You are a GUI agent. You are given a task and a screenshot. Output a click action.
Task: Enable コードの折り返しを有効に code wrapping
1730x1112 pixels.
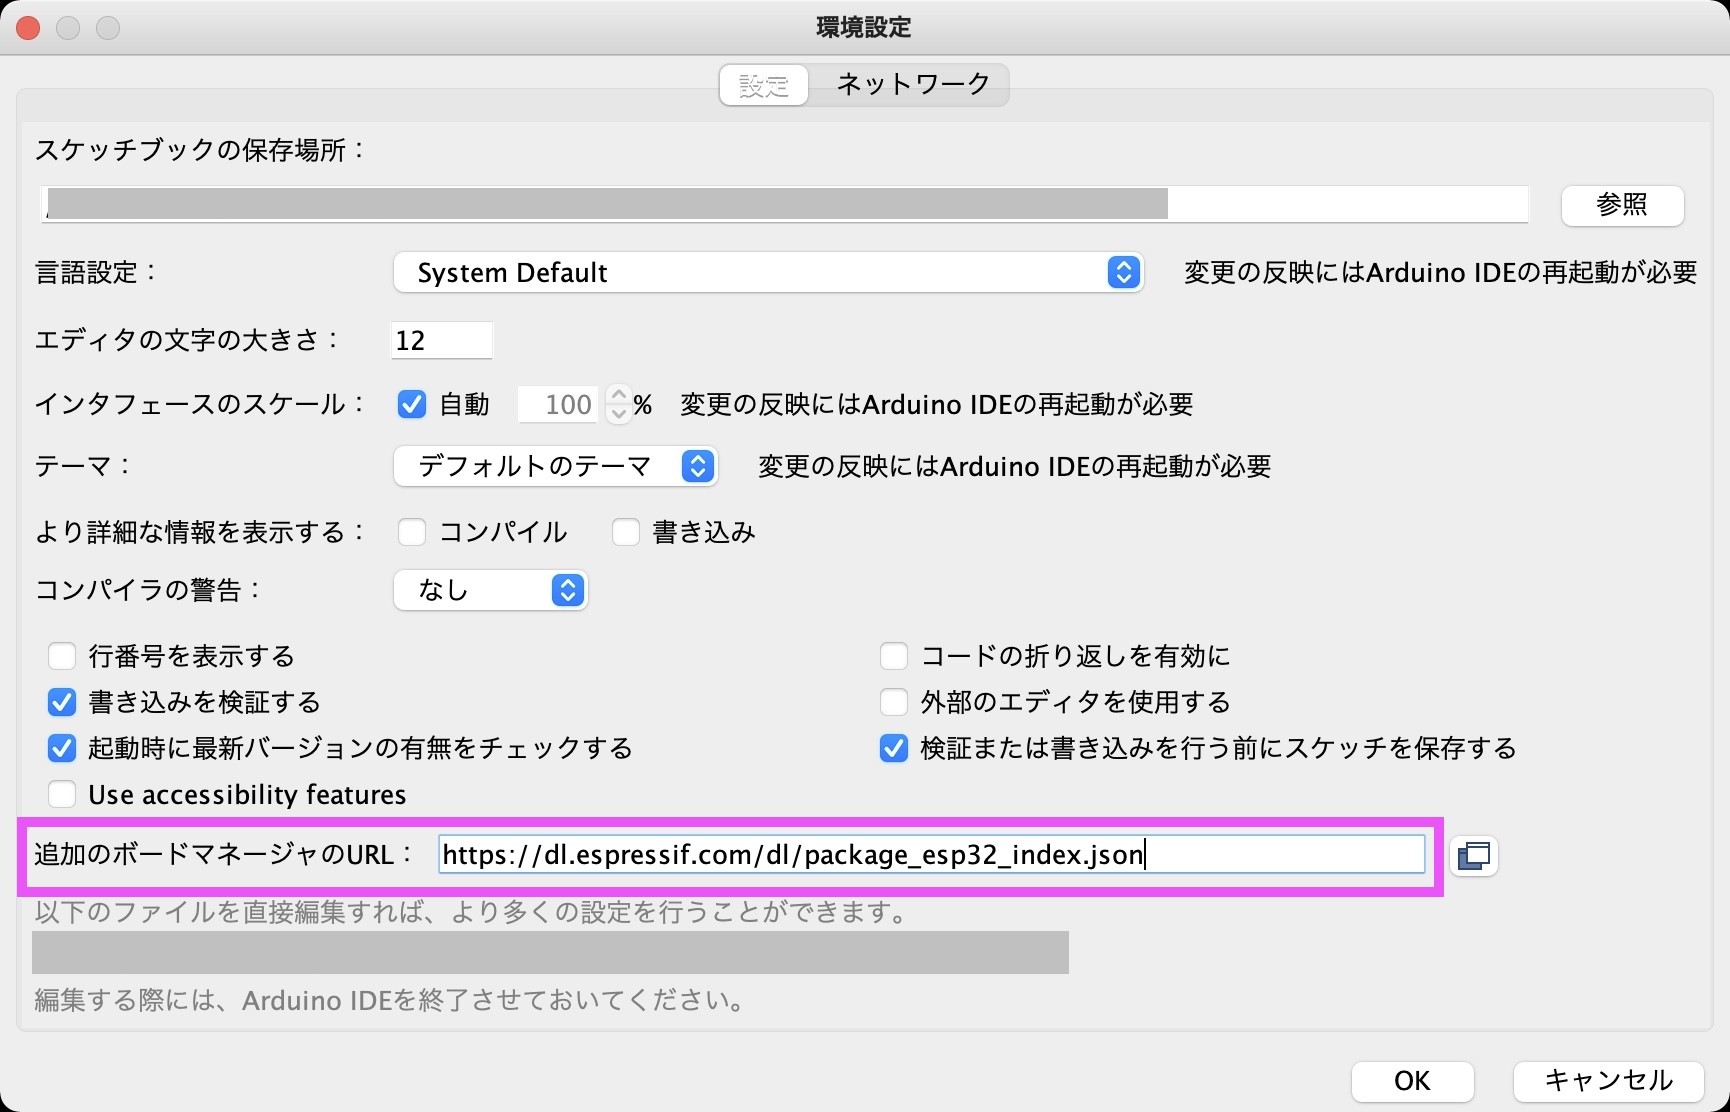(x=893, y=655)
